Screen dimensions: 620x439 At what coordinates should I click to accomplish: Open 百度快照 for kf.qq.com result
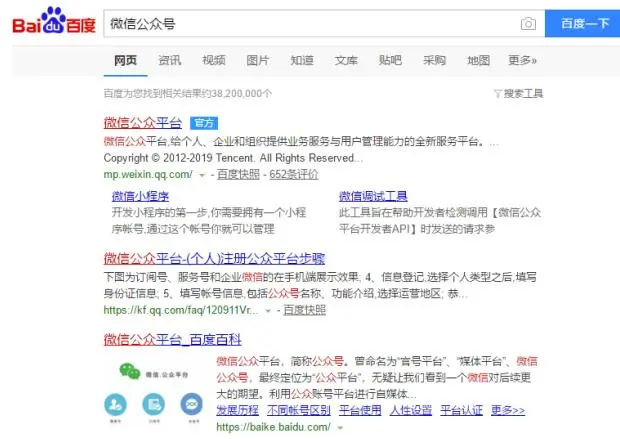pos(305,310)
